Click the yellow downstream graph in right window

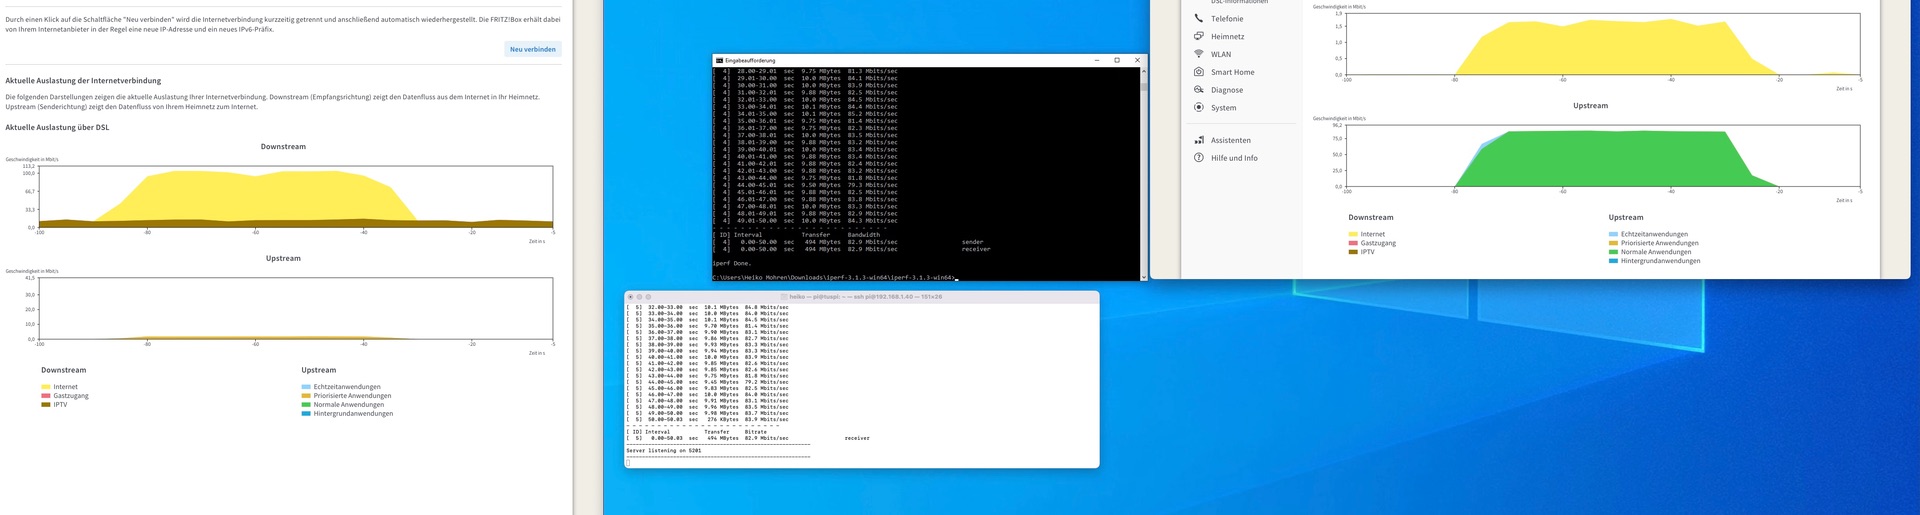point(1617,47)
